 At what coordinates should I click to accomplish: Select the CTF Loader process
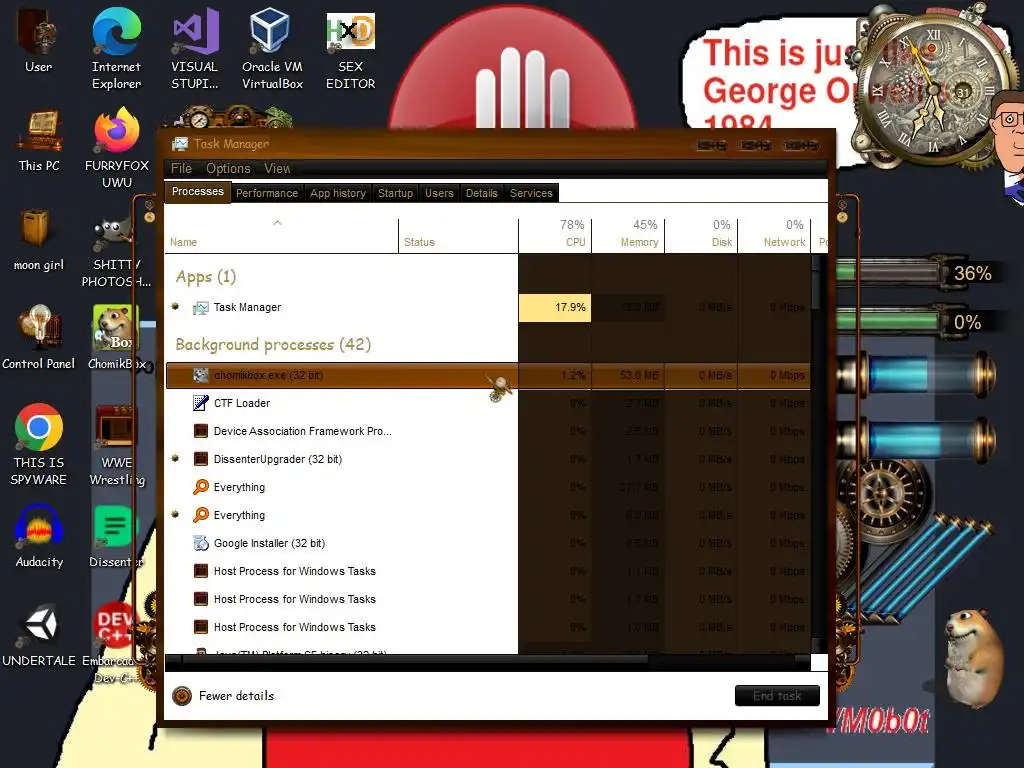[x=488, y=403]
